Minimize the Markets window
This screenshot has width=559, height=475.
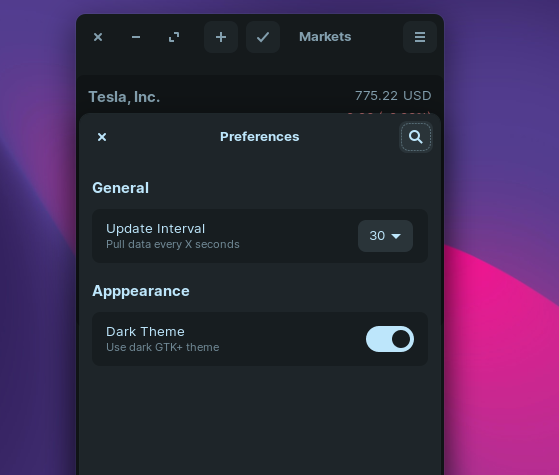136,37
